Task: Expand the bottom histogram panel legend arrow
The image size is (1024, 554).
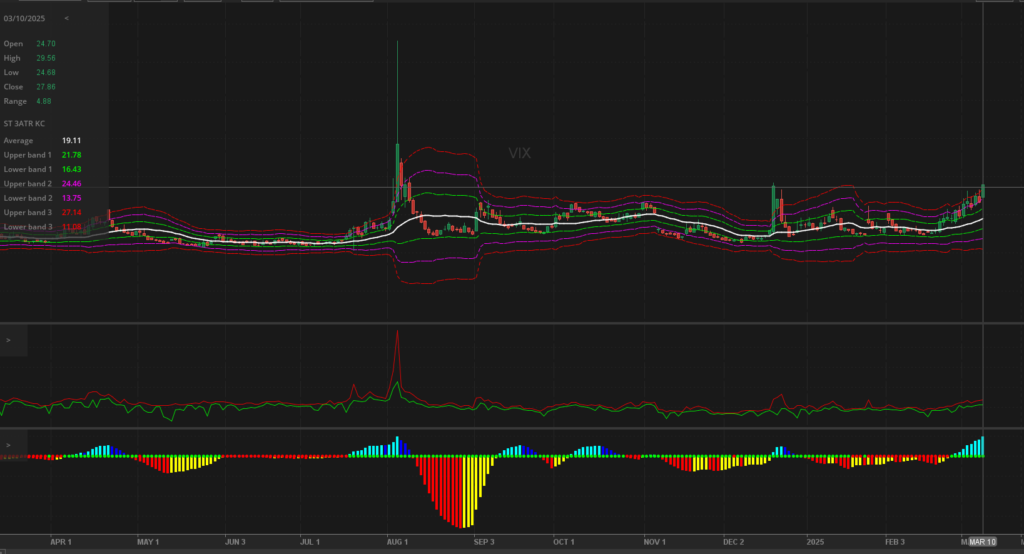Action: coord(8,445)
